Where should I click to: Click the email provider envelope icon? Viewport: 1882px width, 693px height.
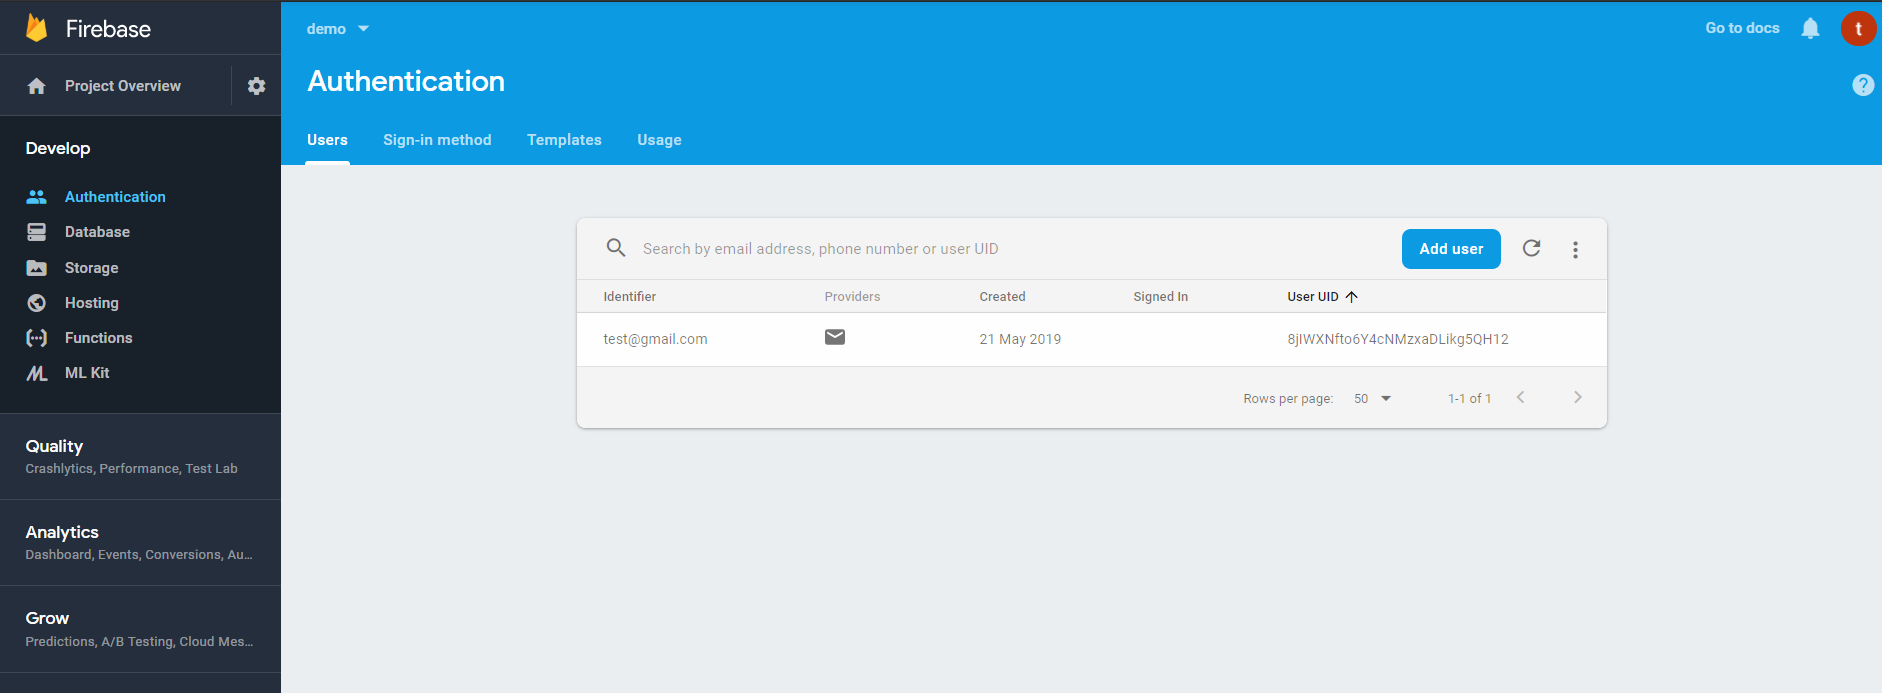coord(835,338)
